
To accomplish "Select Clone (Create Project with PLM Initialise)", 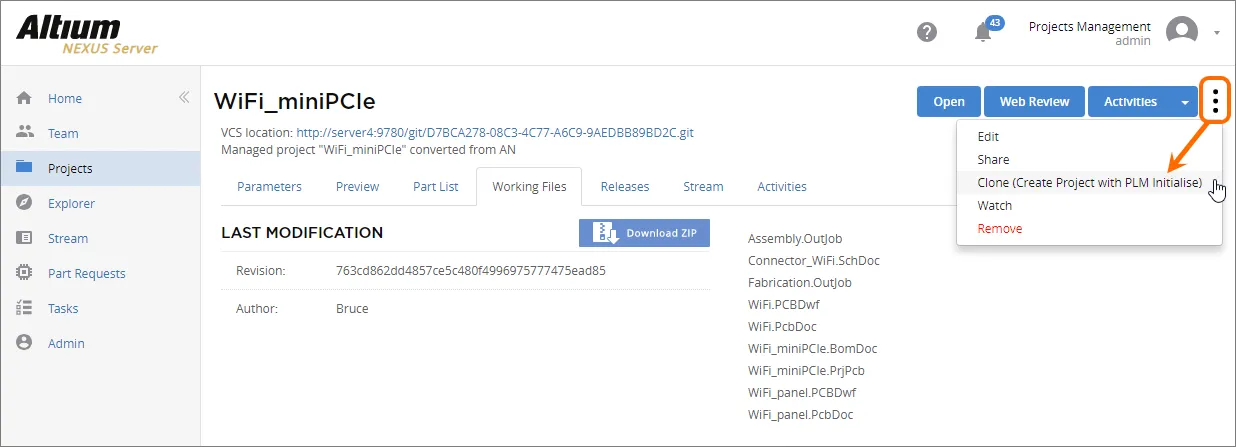I will tap(1089, 183).
